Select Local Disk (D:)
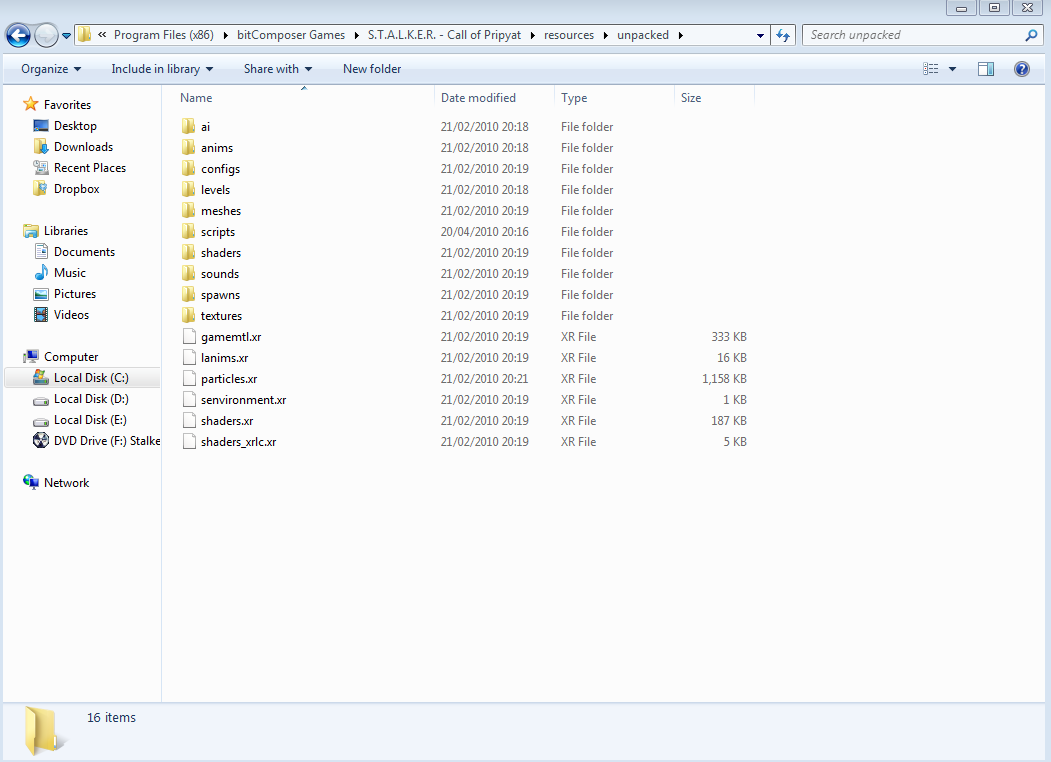Screen dimensions: 1051x762 point(91,399)
